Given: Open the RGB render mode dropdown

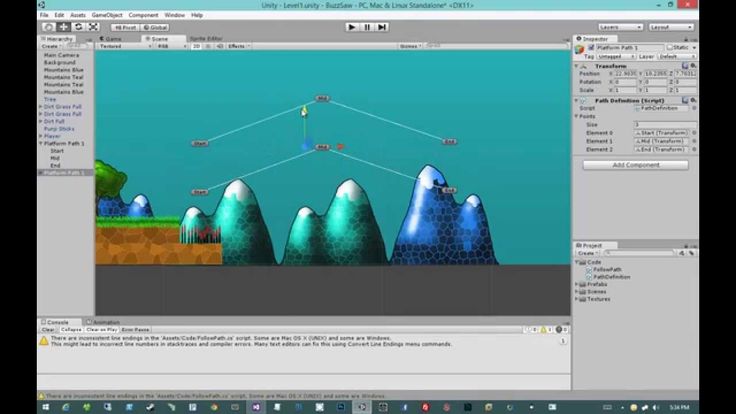Looking at the screenshot, I should pos(171,46).
